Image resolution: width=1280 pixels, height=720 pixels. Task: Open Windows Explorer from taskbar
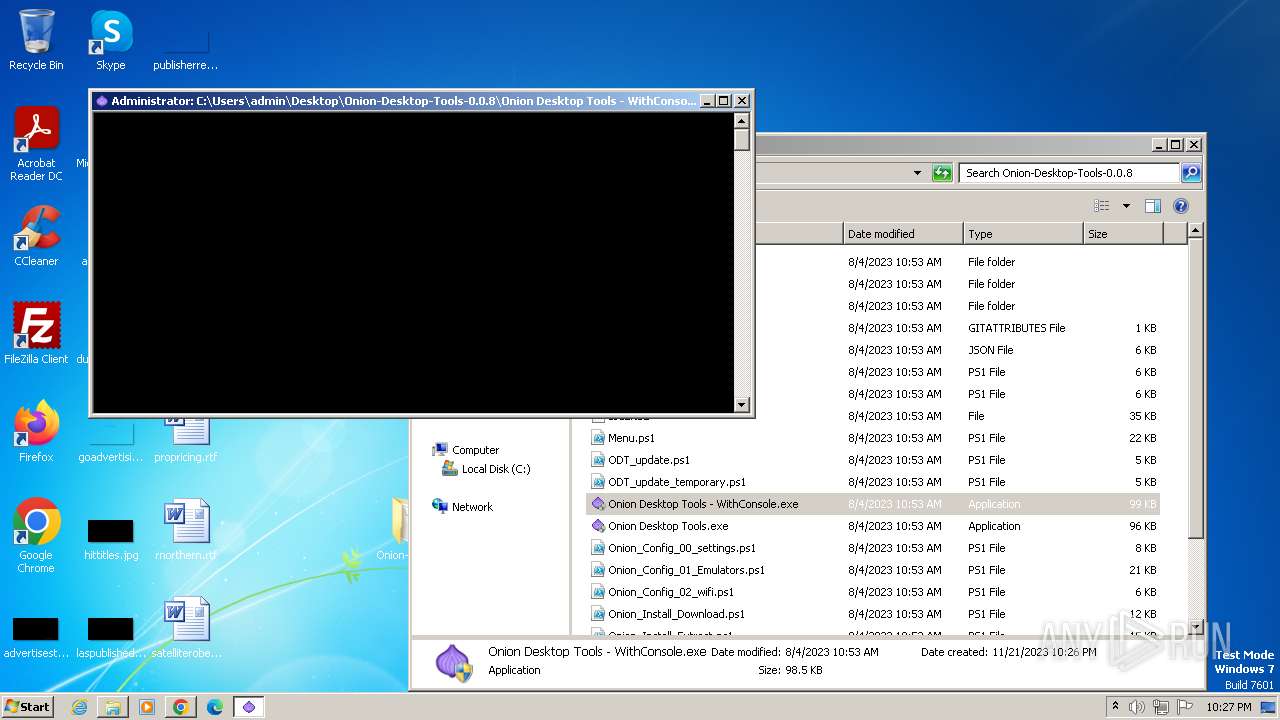point(113,707)
